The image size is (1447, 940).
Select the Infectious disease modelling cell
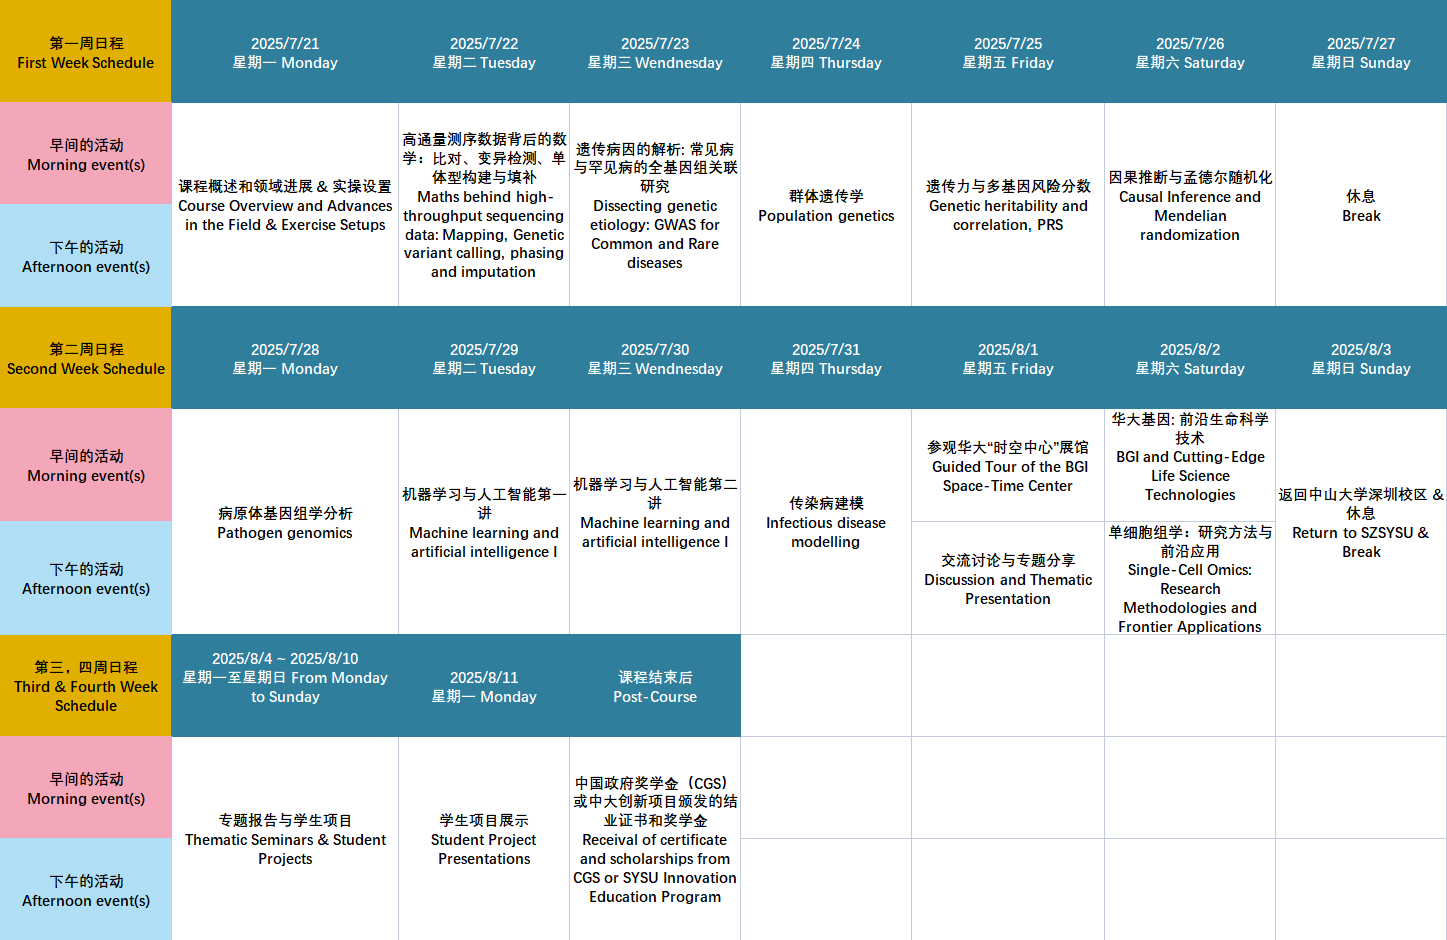pos(826,523)
